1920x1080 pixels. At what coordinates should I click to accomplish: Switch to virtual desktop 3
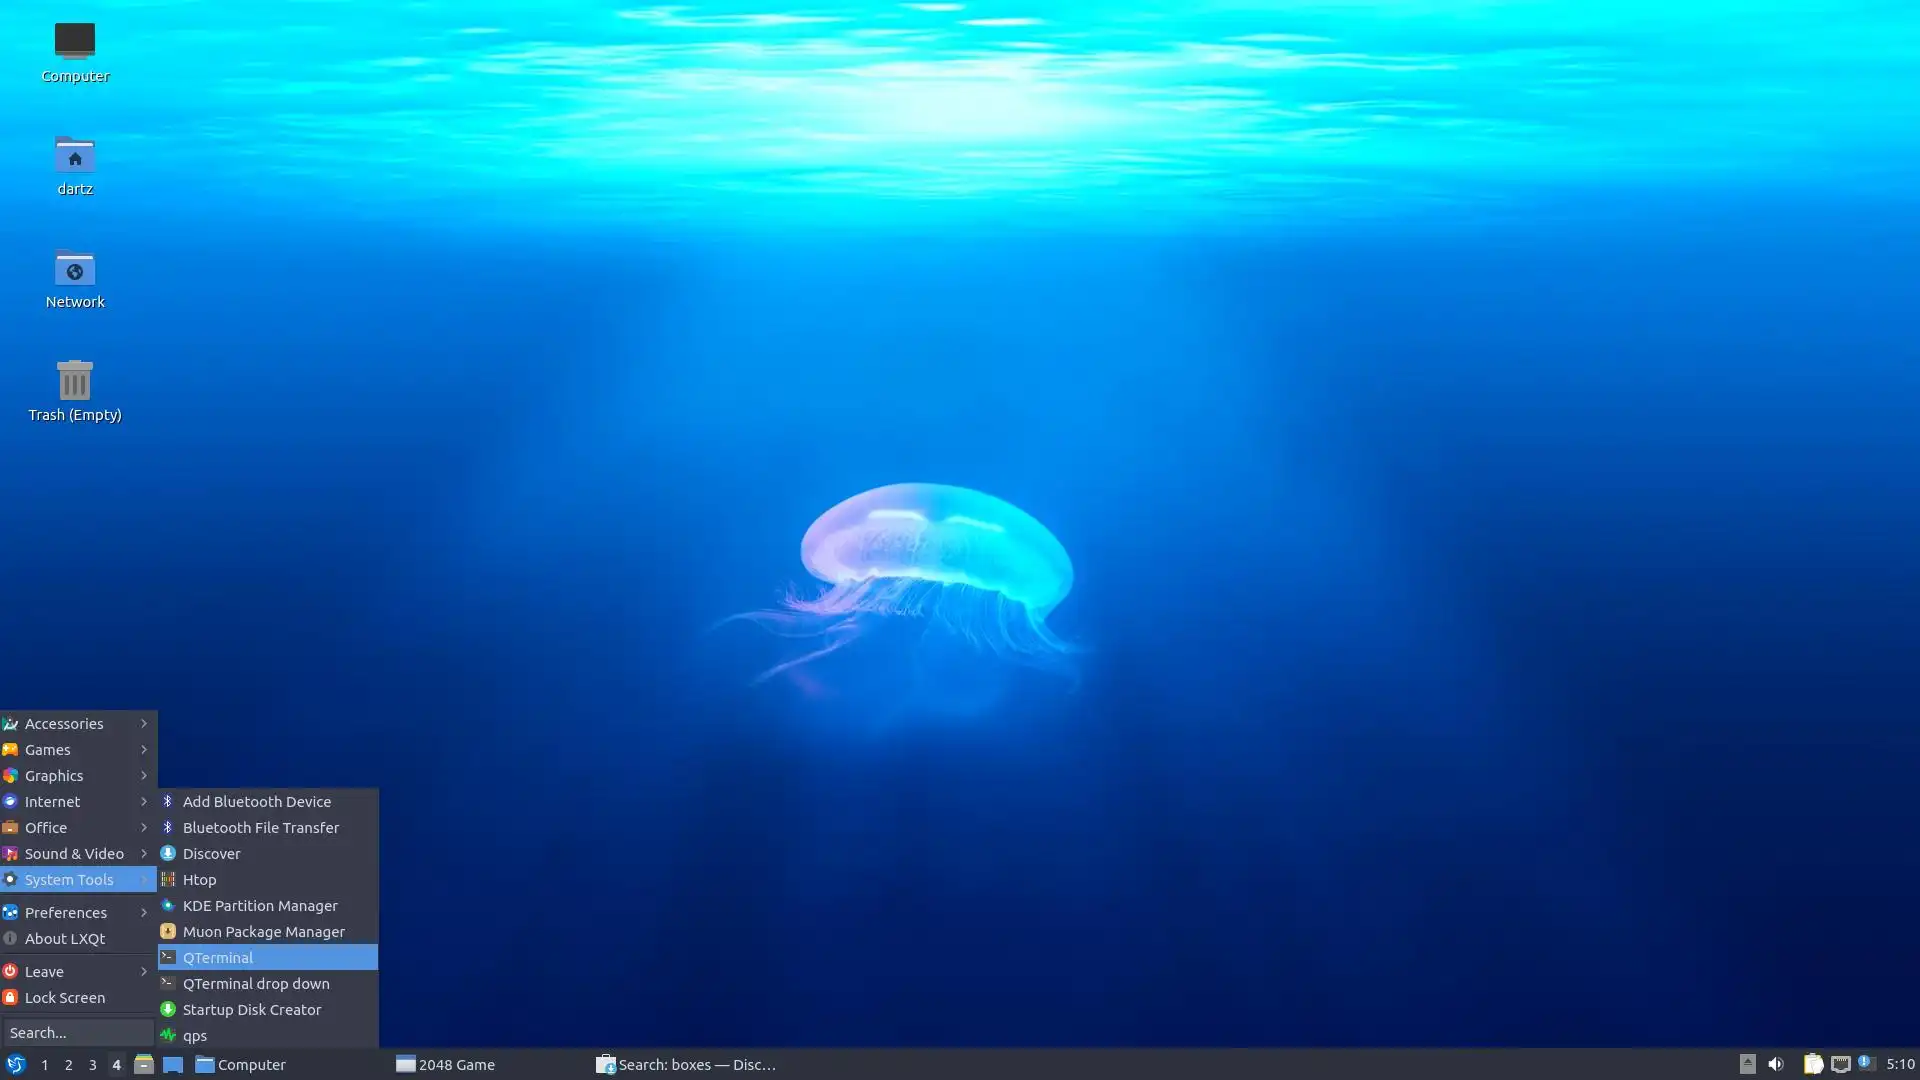pos(92,1065)
